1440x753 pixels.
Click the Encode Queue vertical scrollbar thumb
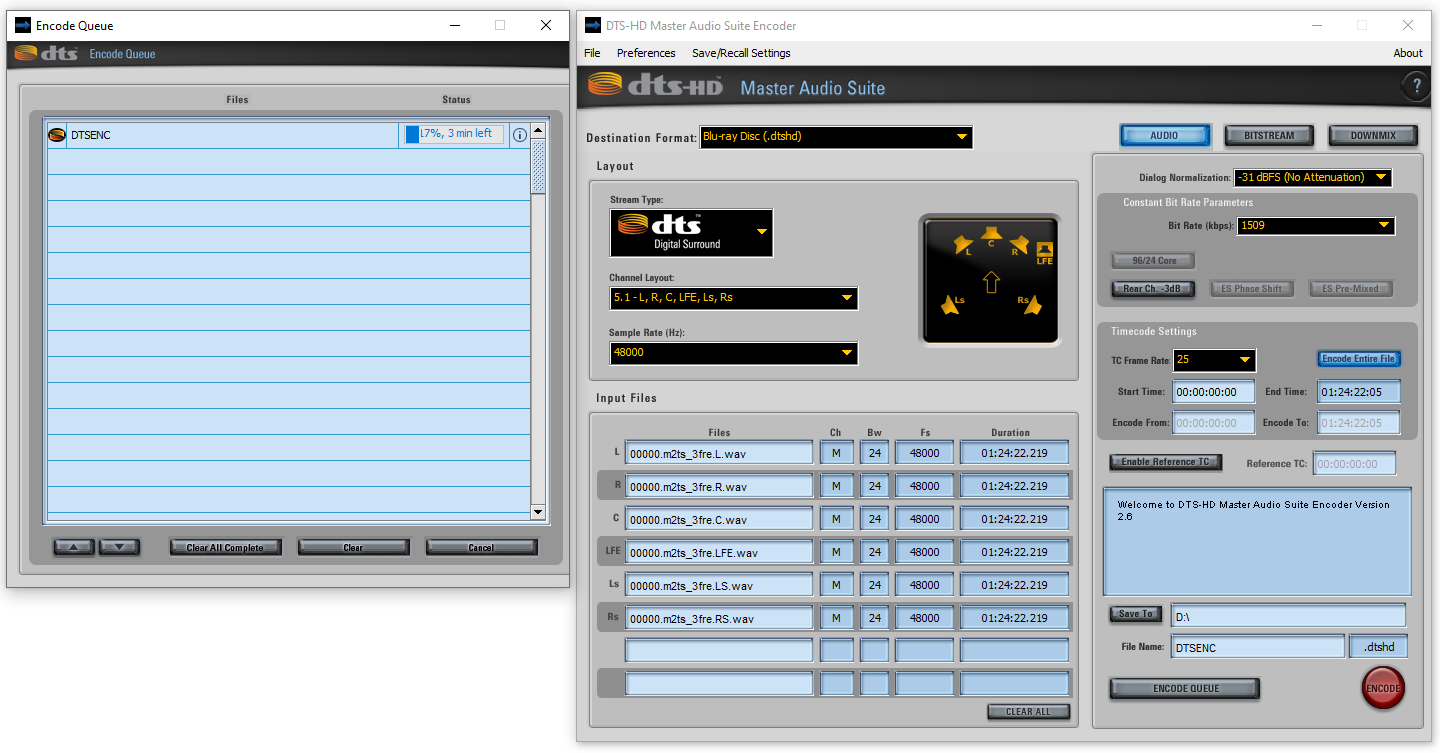pyautogui.click(x=538, y=166)
